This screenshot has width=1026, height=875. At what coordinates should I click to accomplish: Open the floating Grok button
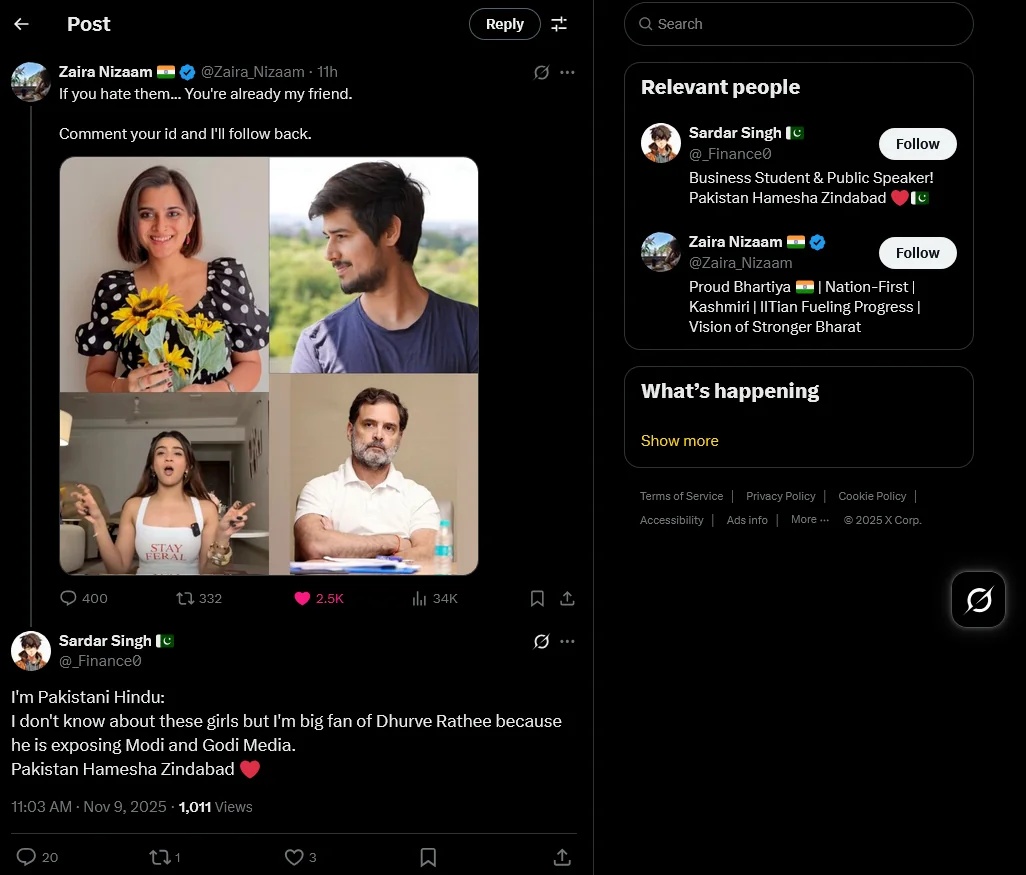click(x=978, y=599)
